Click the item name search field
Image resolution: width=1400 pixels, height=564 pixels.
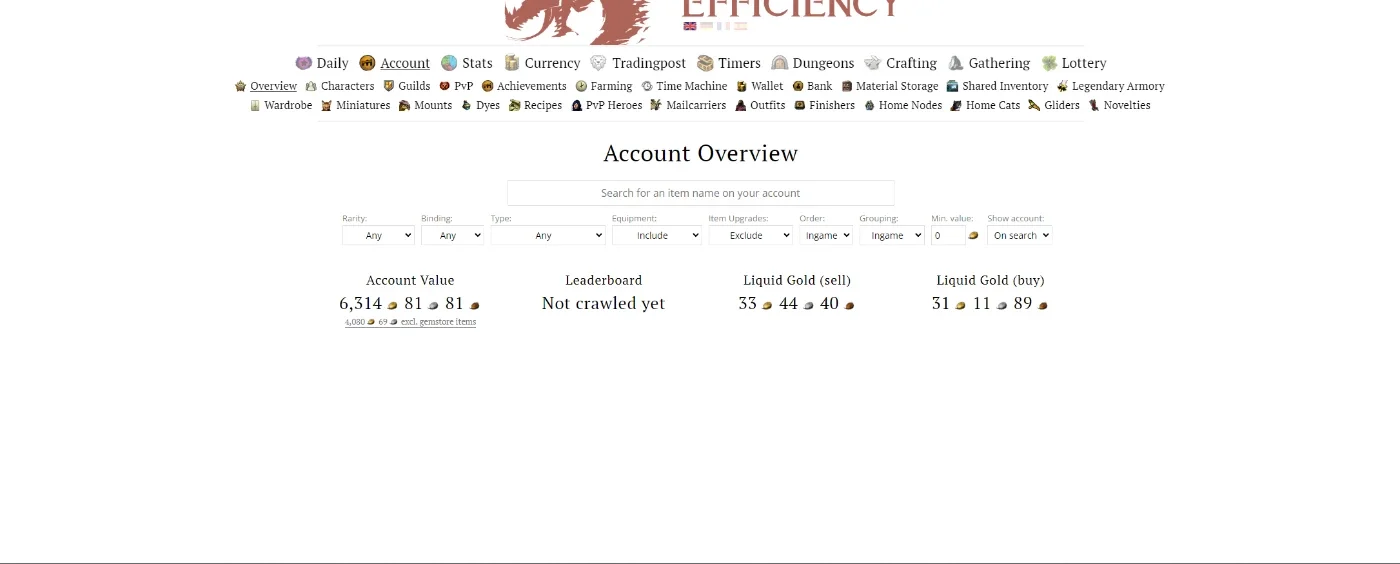700,193
